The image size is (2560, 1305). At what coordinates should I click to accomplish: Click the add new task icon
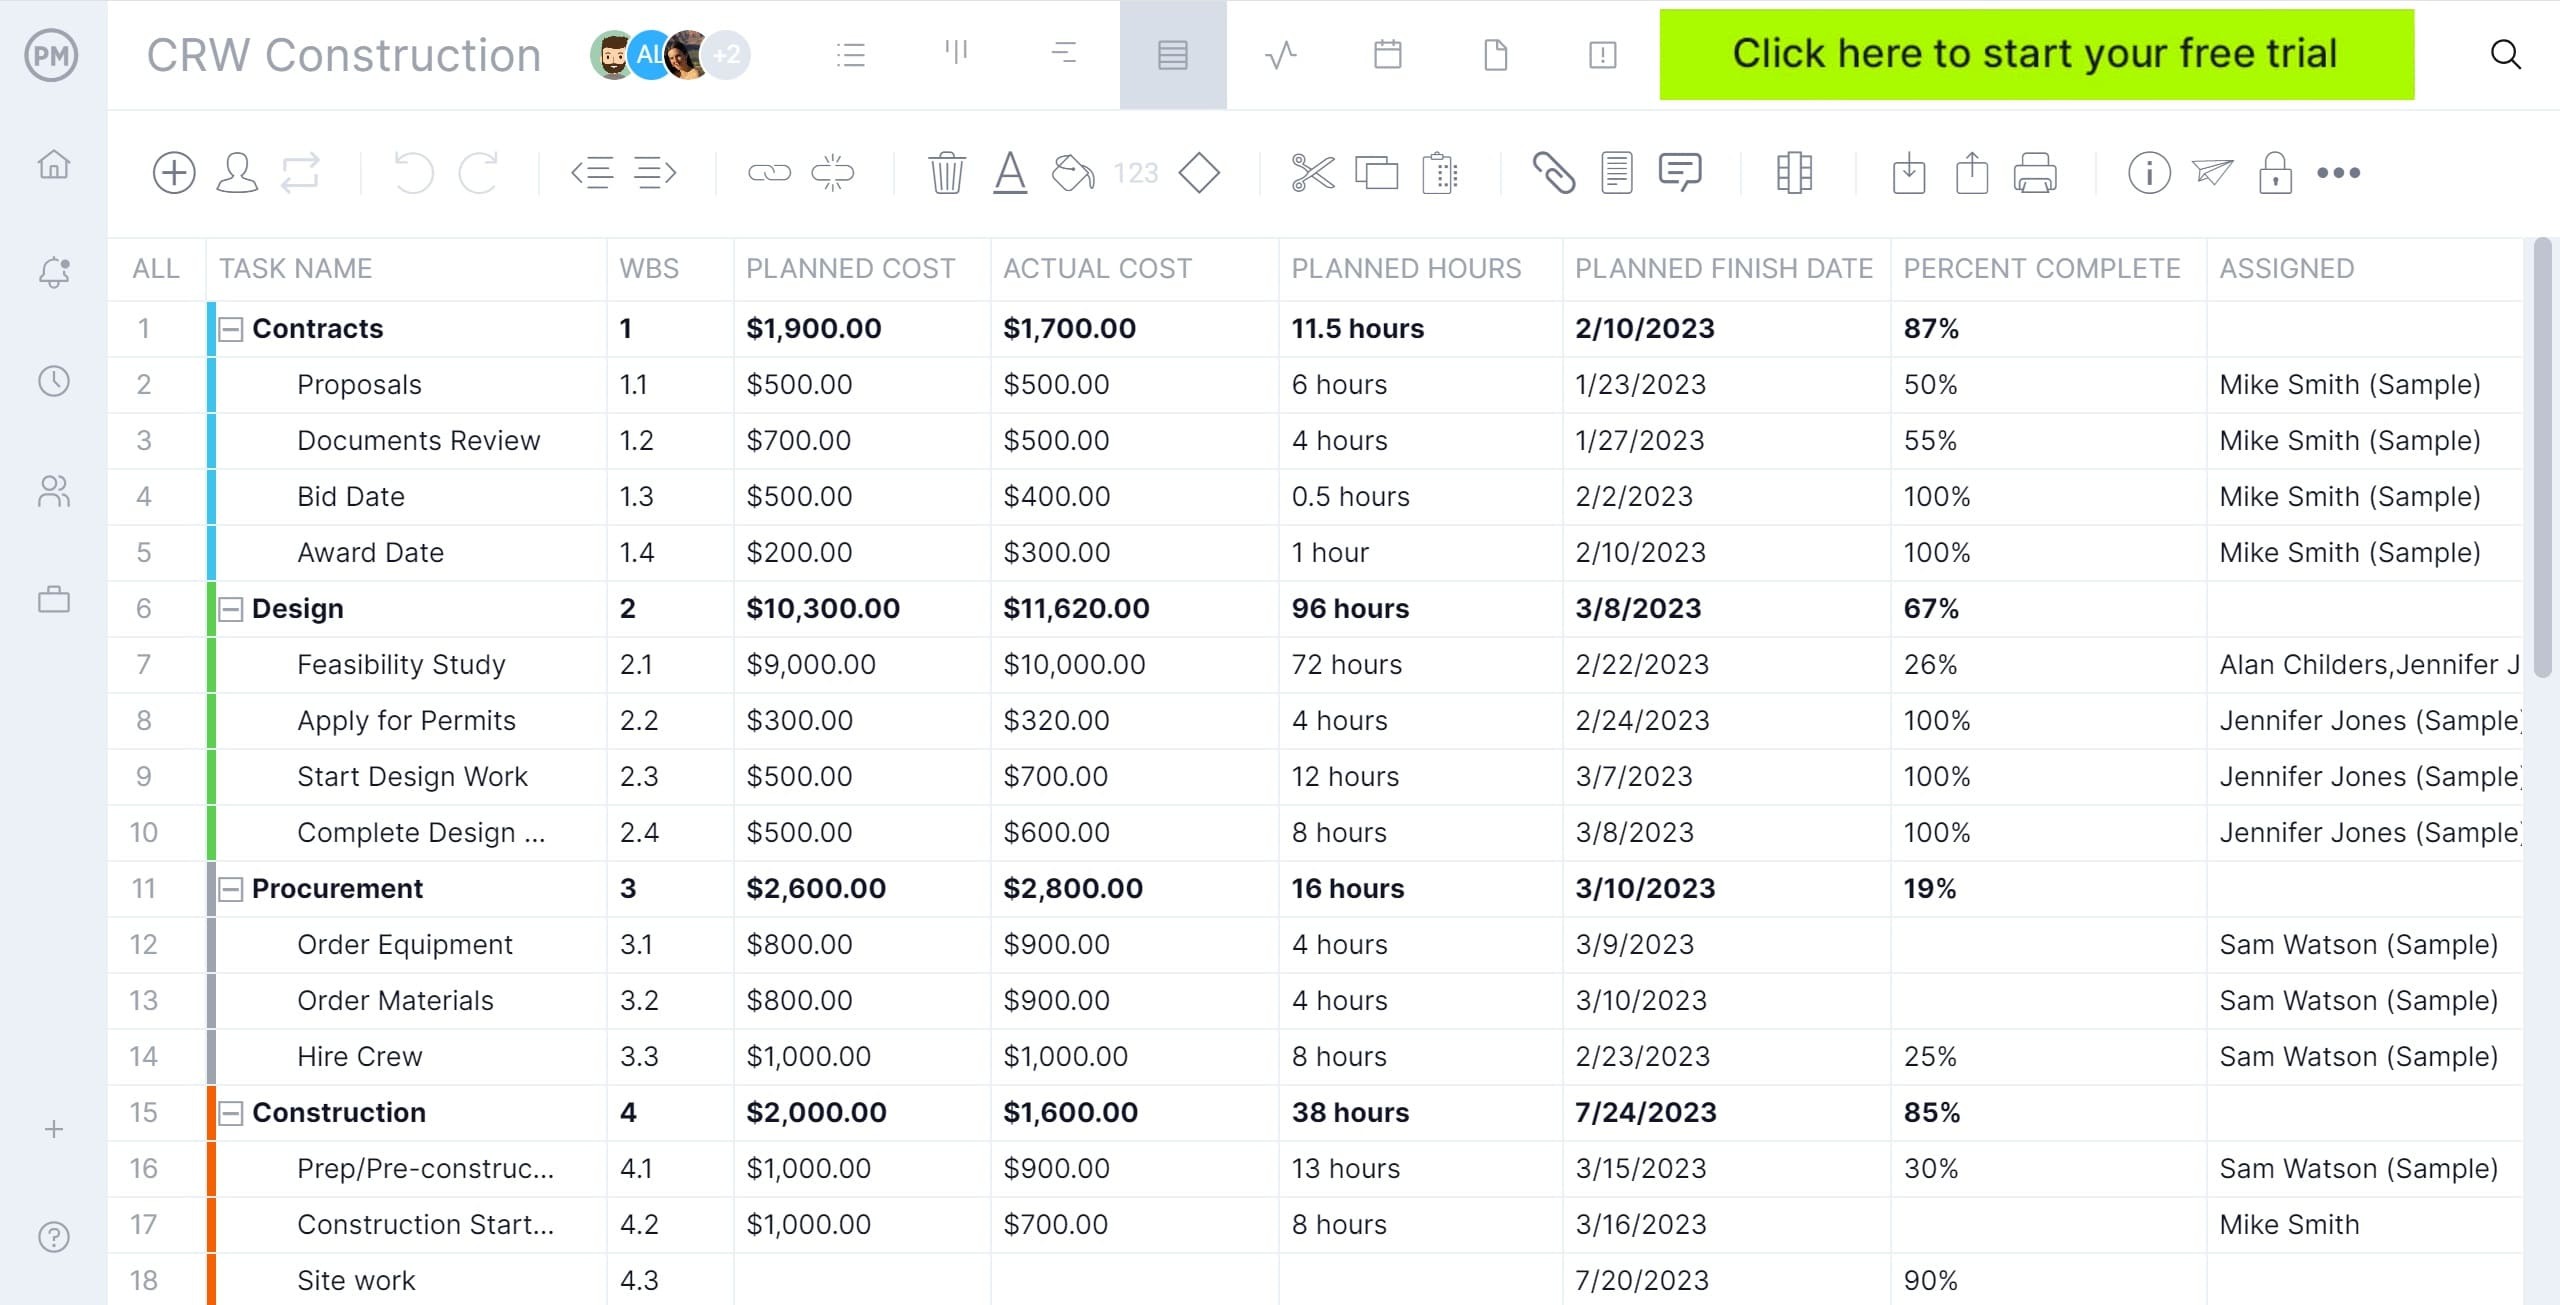171,173
